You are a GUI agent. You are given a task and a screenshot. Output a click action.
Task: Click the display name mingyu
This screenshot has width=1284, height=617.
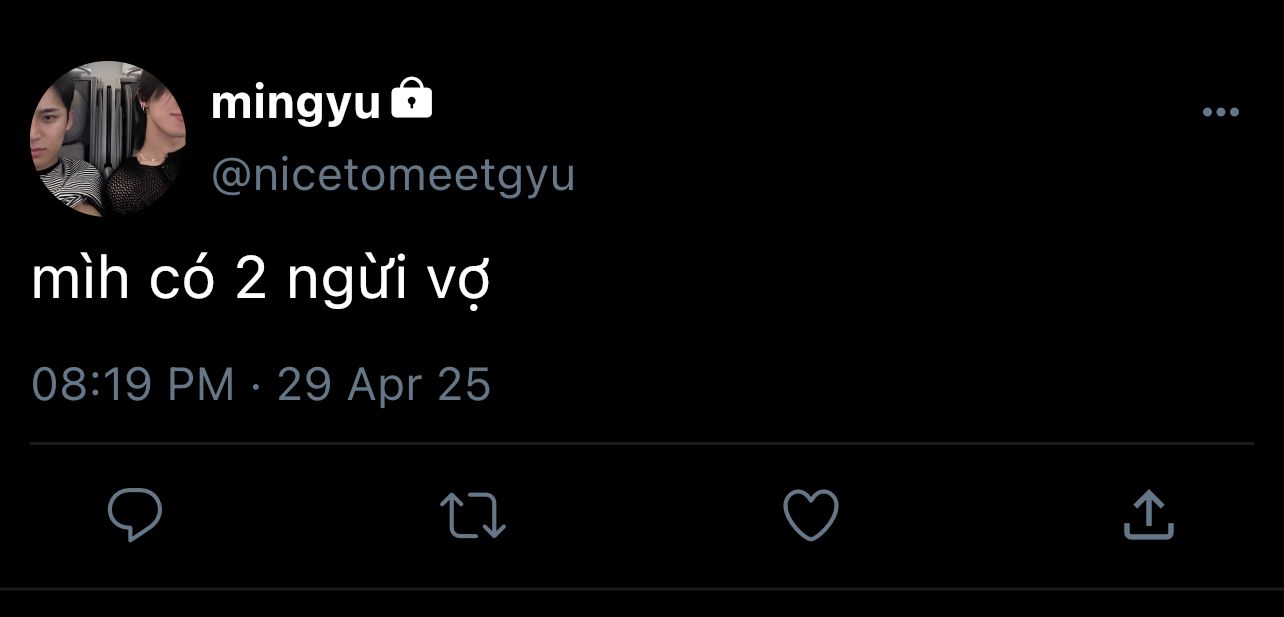coord(295,103)
